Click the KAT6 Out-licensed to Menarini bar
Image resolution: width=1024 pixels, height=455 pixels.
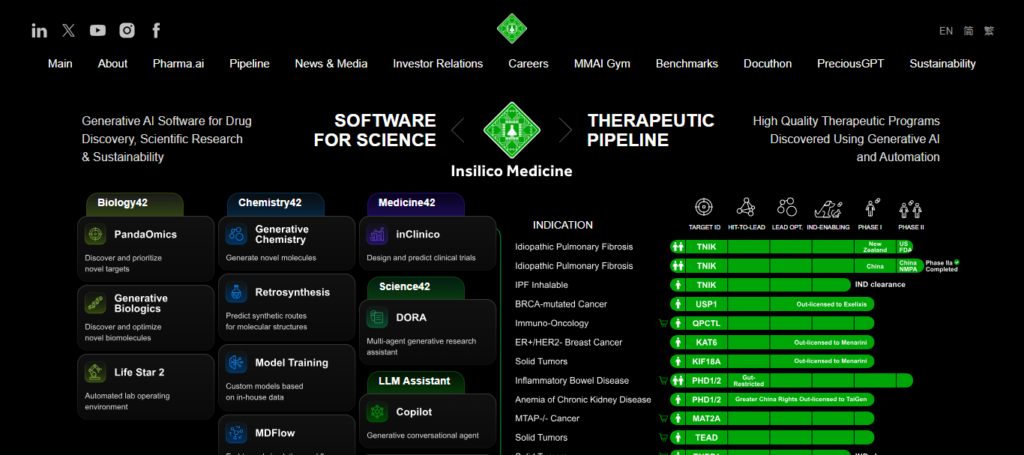pos(772,342)
